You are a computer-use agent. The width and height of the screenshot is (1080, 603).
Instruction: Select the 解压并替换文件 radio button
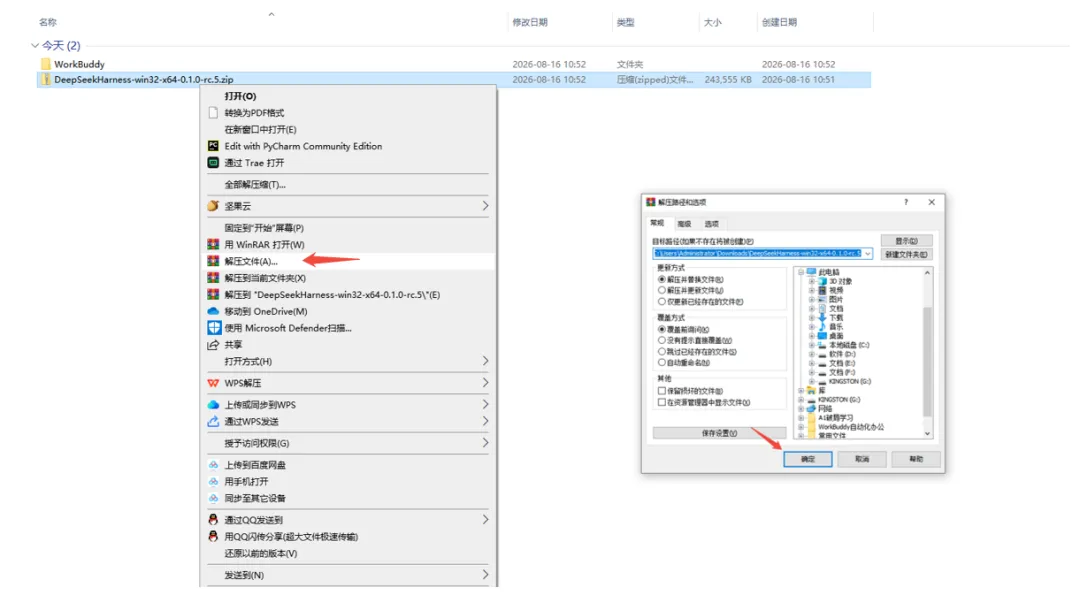pos(662,280)
